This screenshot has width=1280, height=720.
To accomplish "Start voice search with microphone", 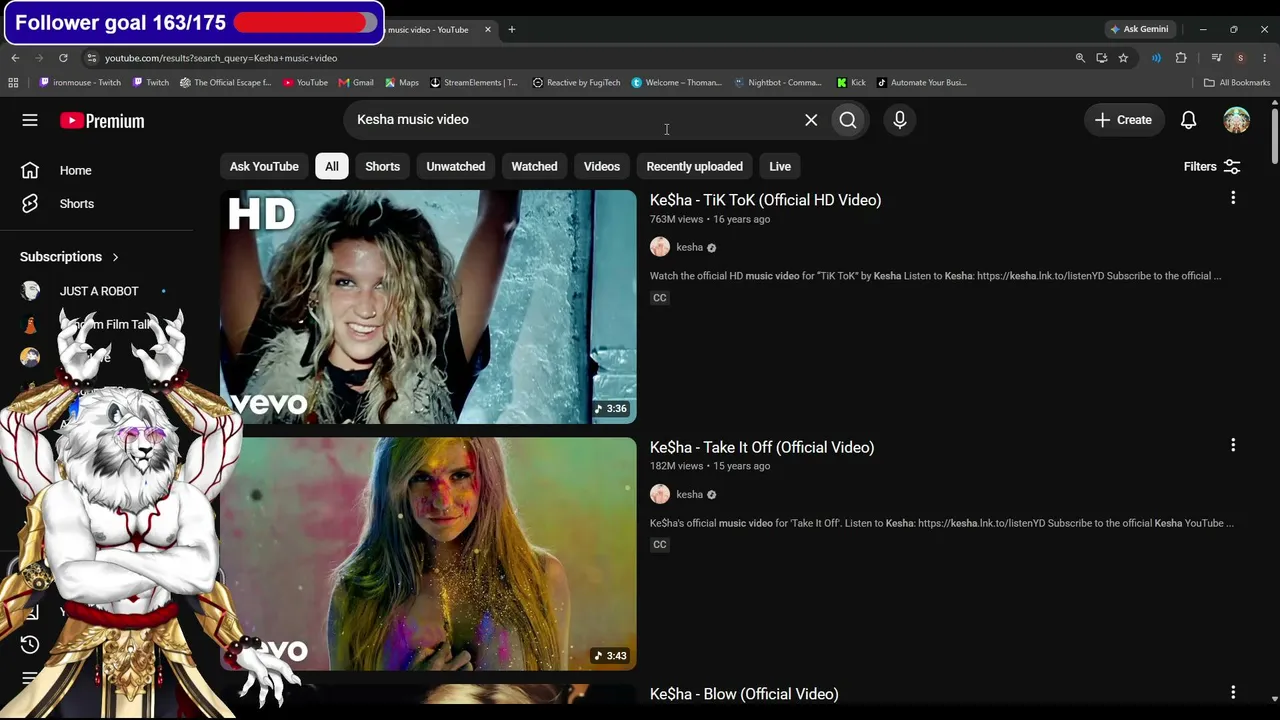I will coord(900,120).
